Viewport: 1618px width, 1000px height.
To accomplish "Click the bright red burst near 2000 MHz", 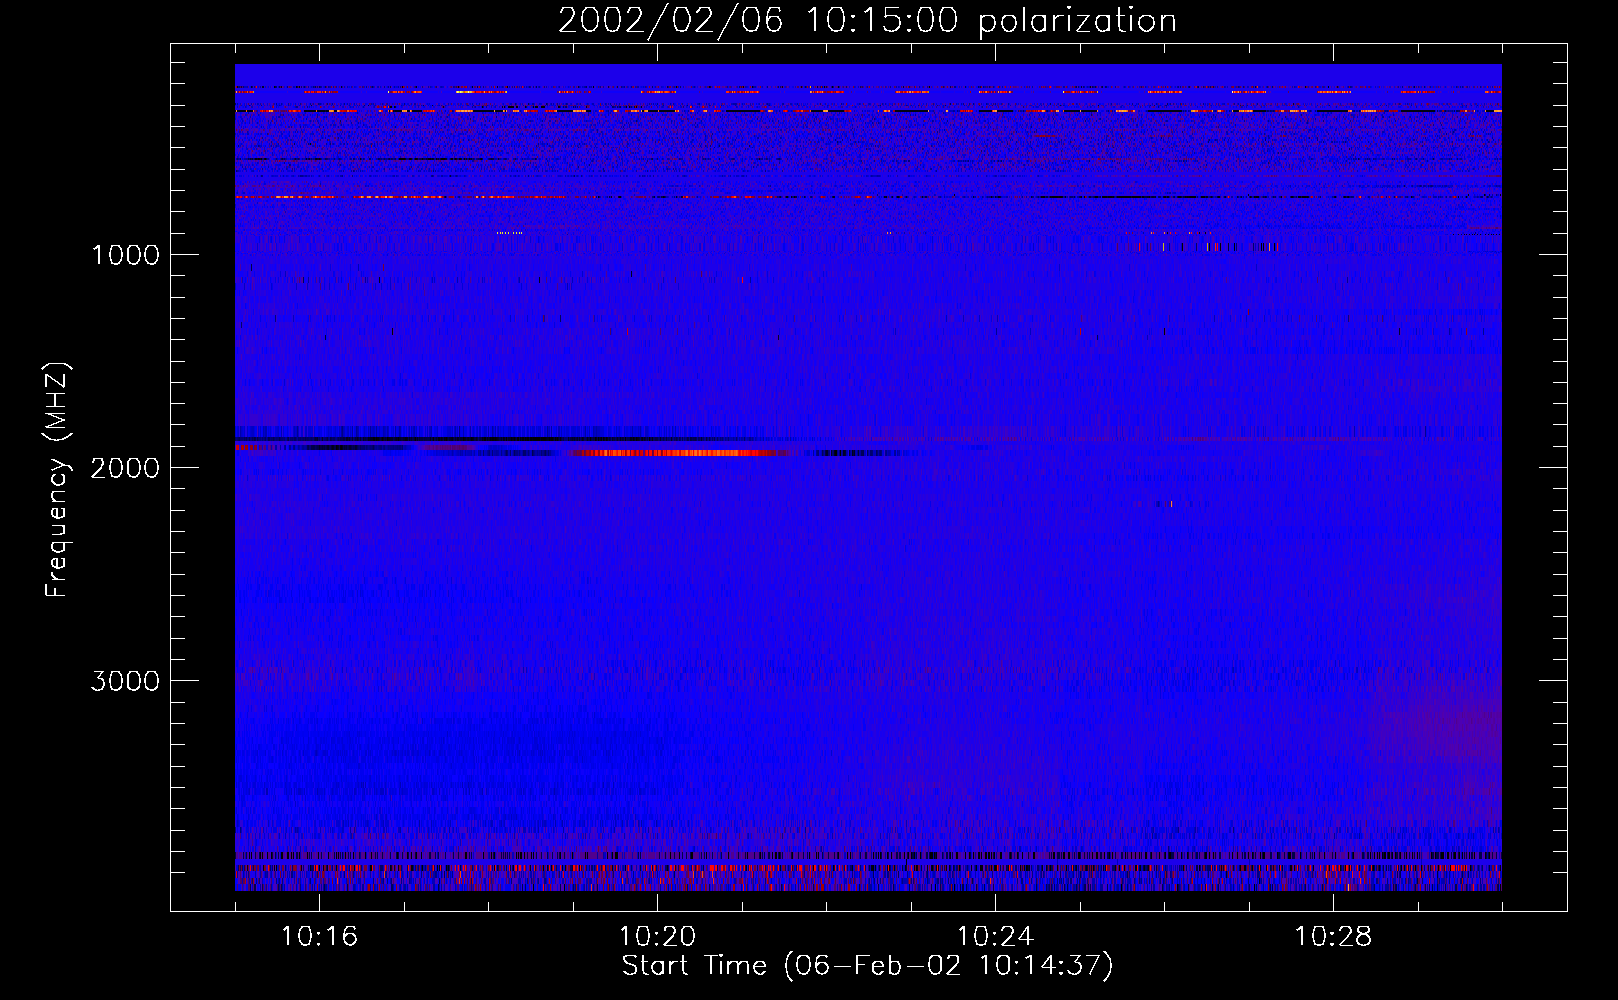I will click(680, 453).
